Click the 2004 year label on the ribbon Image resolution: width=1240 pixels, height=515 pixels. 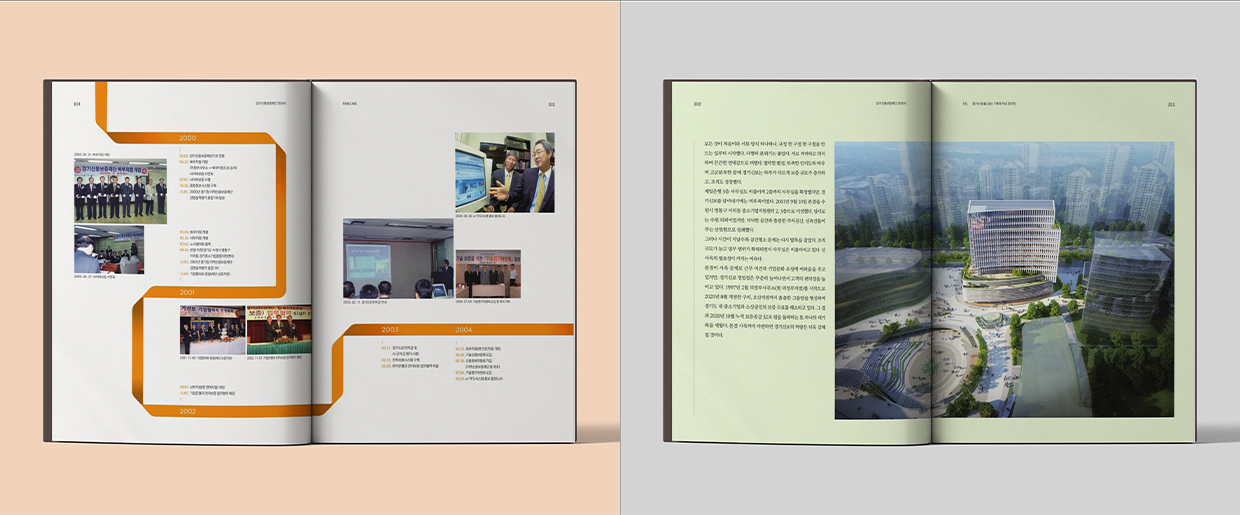(464, 329)
